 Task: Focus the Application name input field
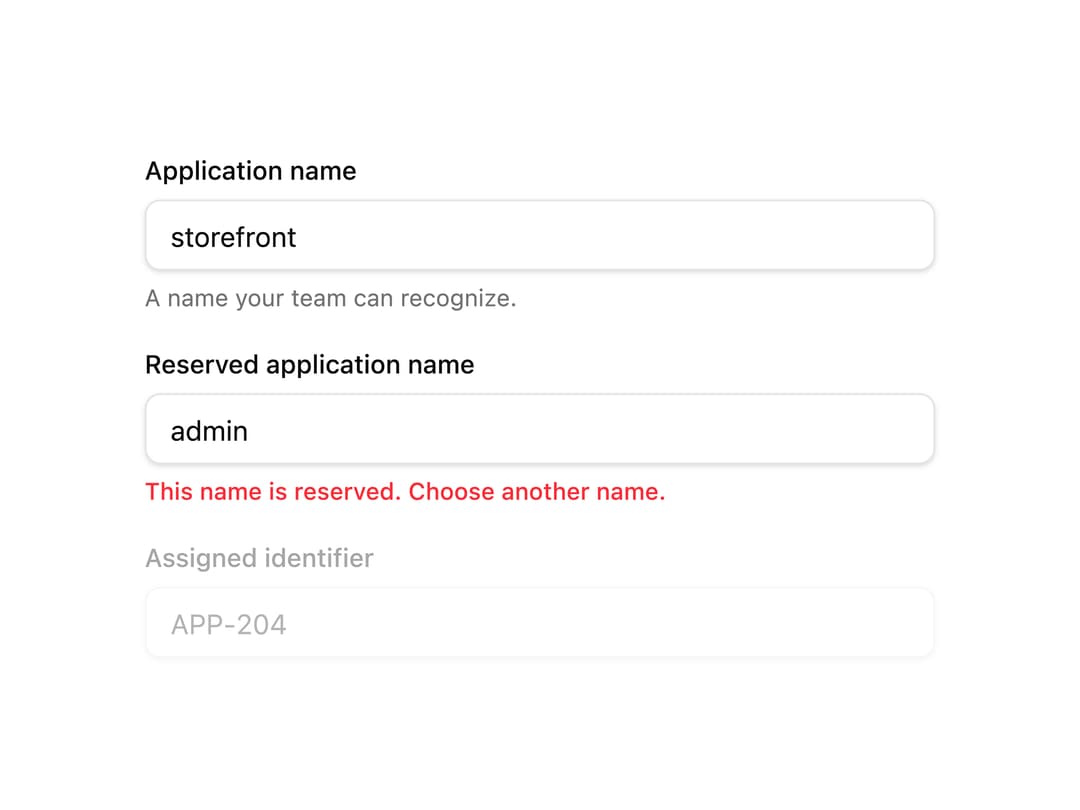[539, 236]
